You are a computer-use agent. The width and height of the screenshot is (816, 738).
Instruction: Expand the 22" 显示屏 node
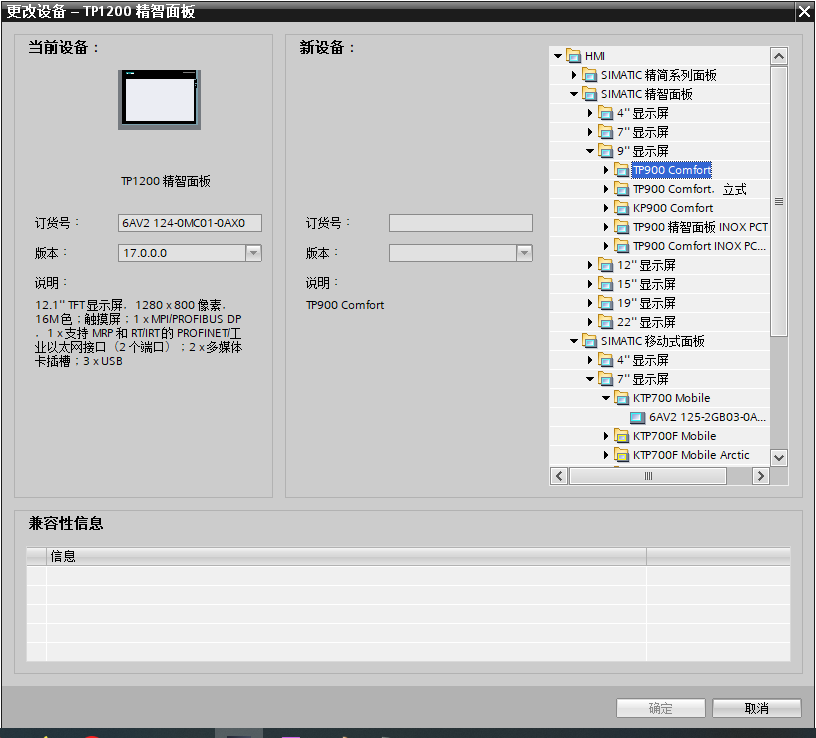(590, 322)
